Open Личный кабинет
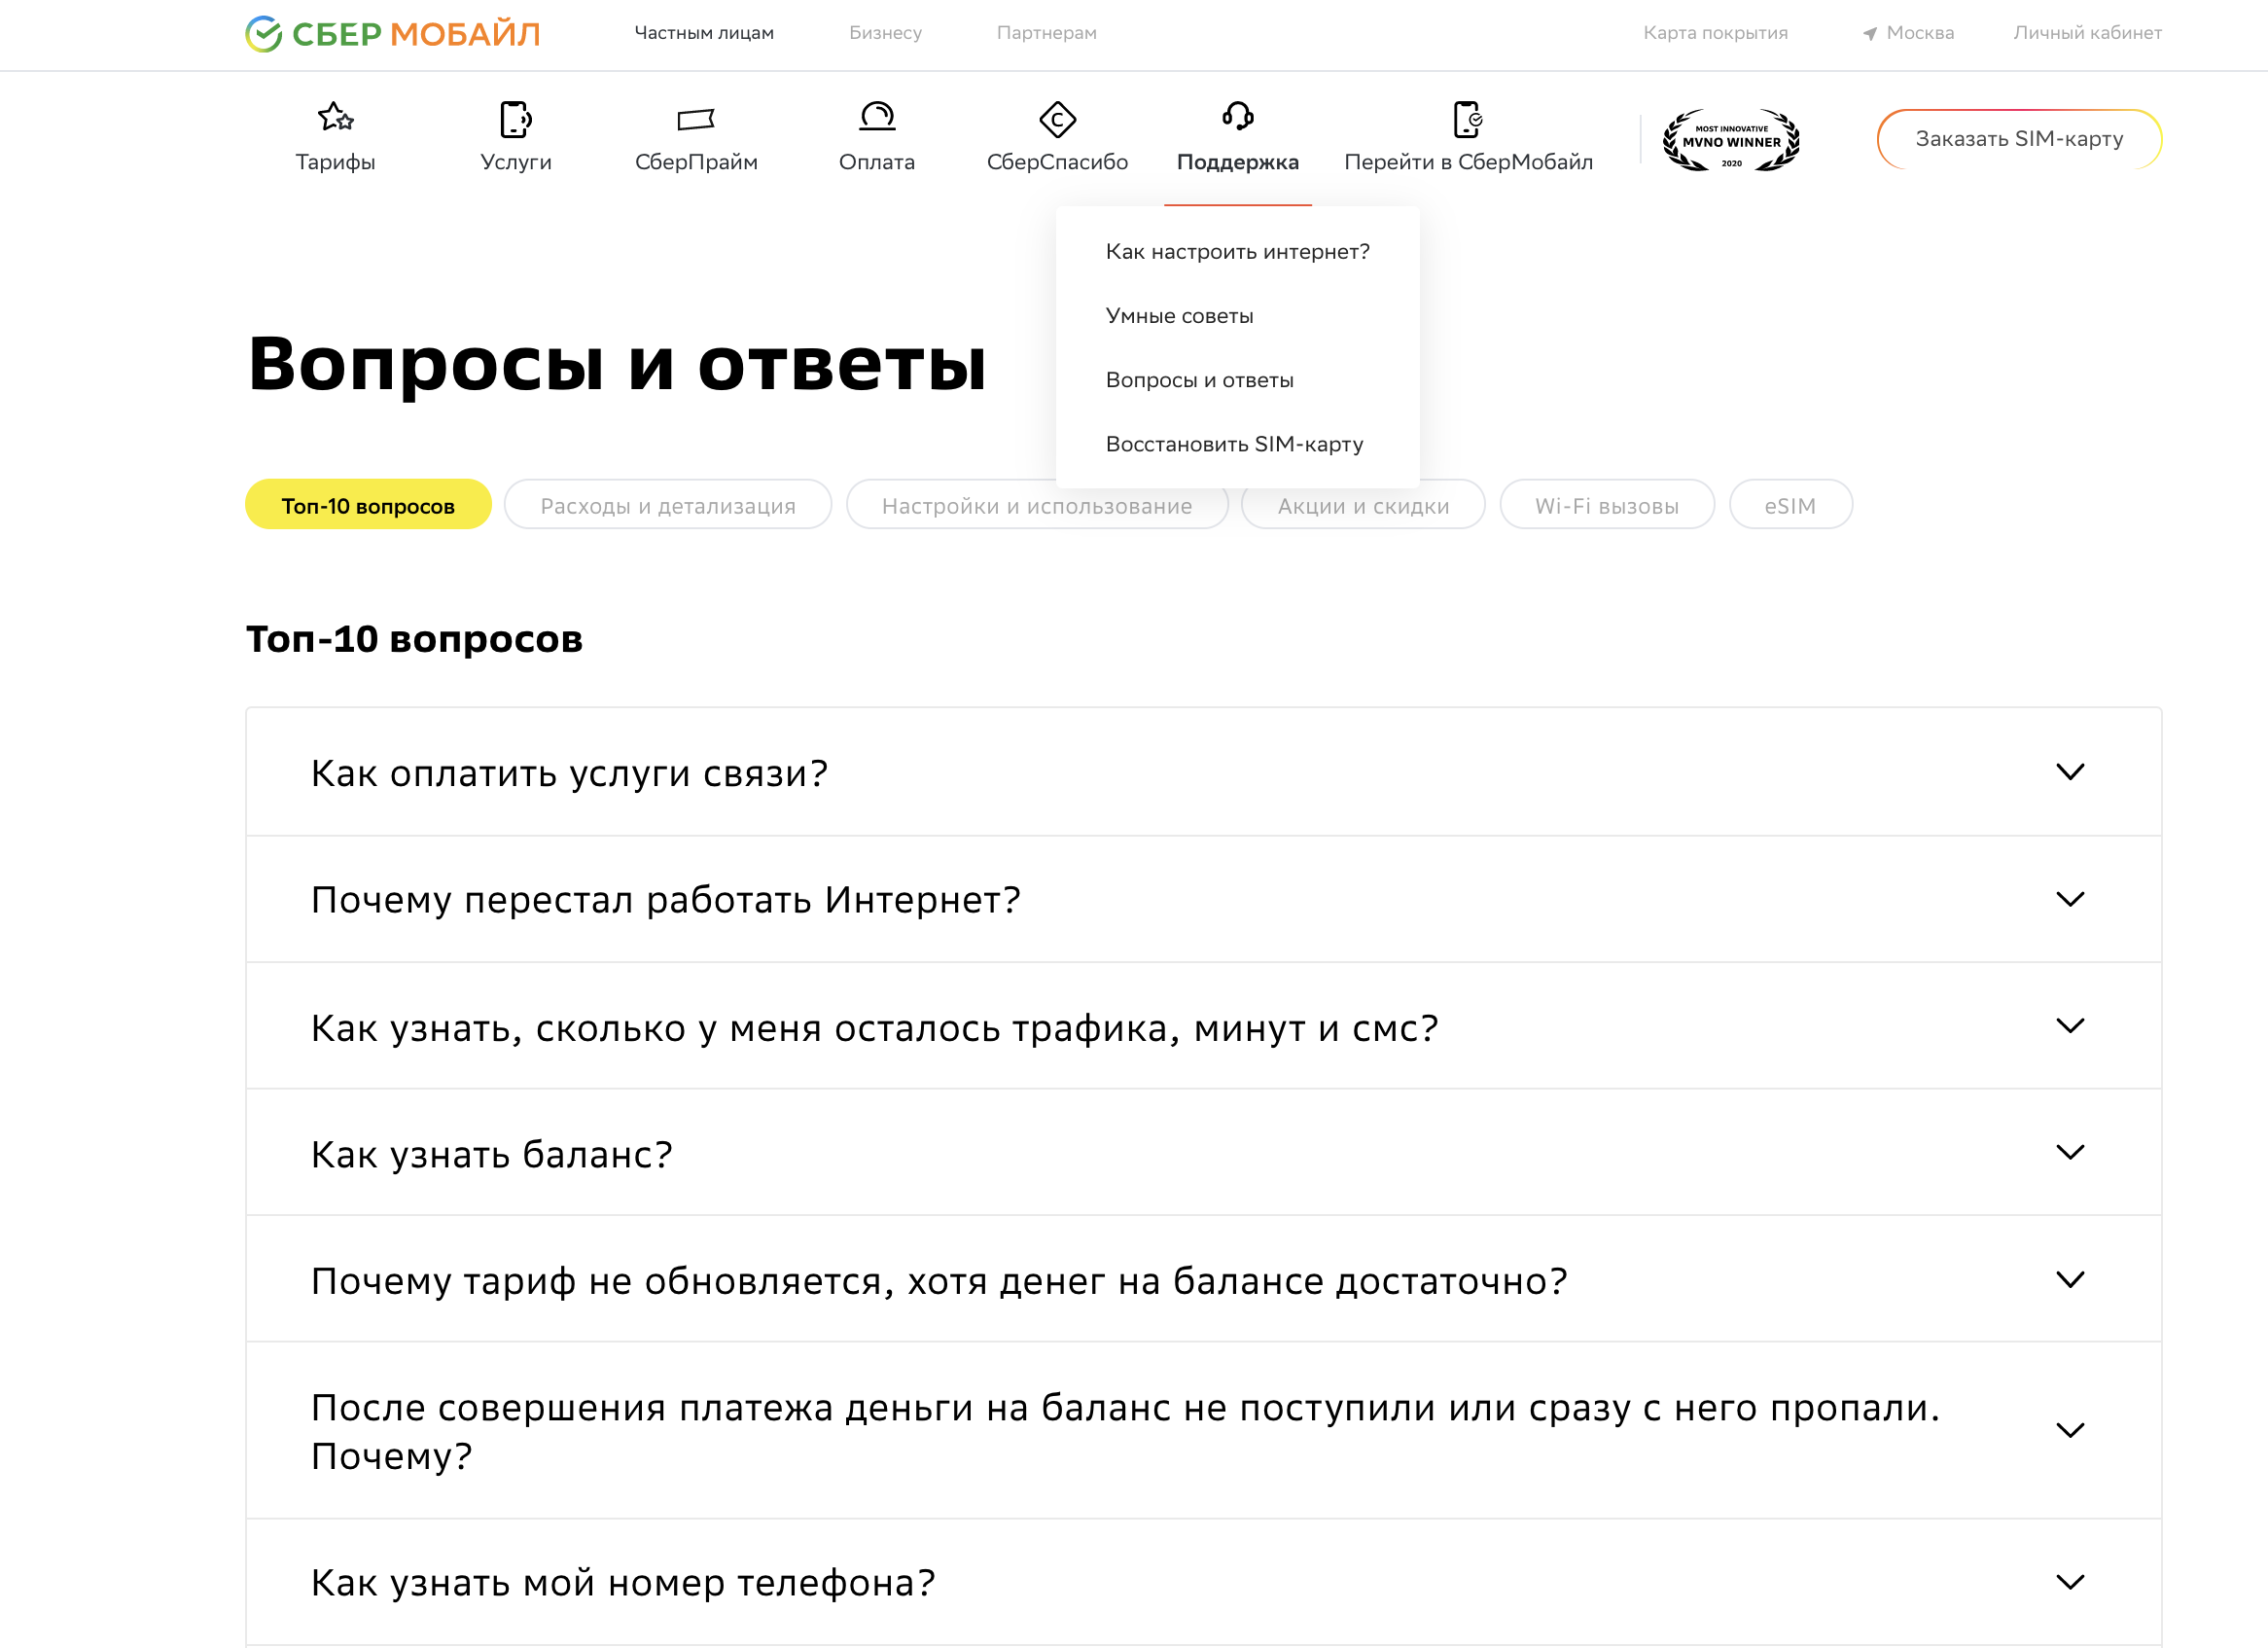This screenshot has width=2268, height=1648. [x=2087, y=32]
